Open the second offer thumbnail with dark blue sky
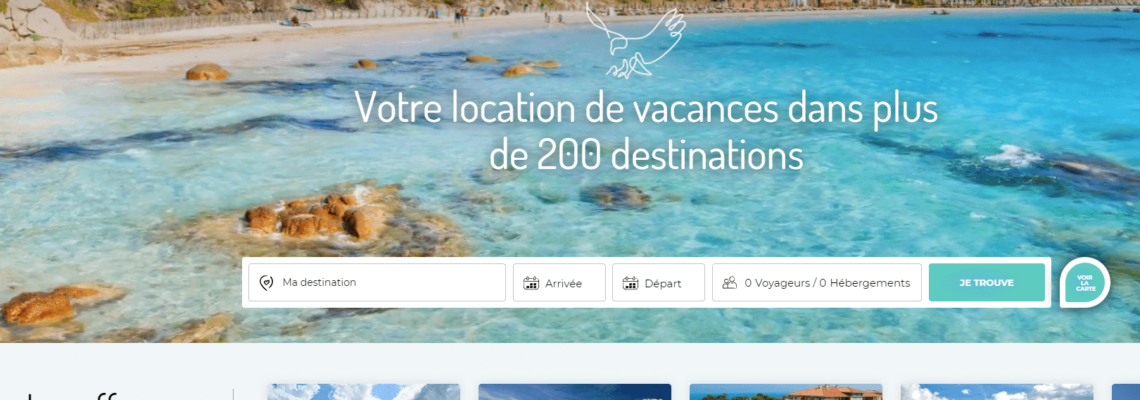 coord(574,392)
